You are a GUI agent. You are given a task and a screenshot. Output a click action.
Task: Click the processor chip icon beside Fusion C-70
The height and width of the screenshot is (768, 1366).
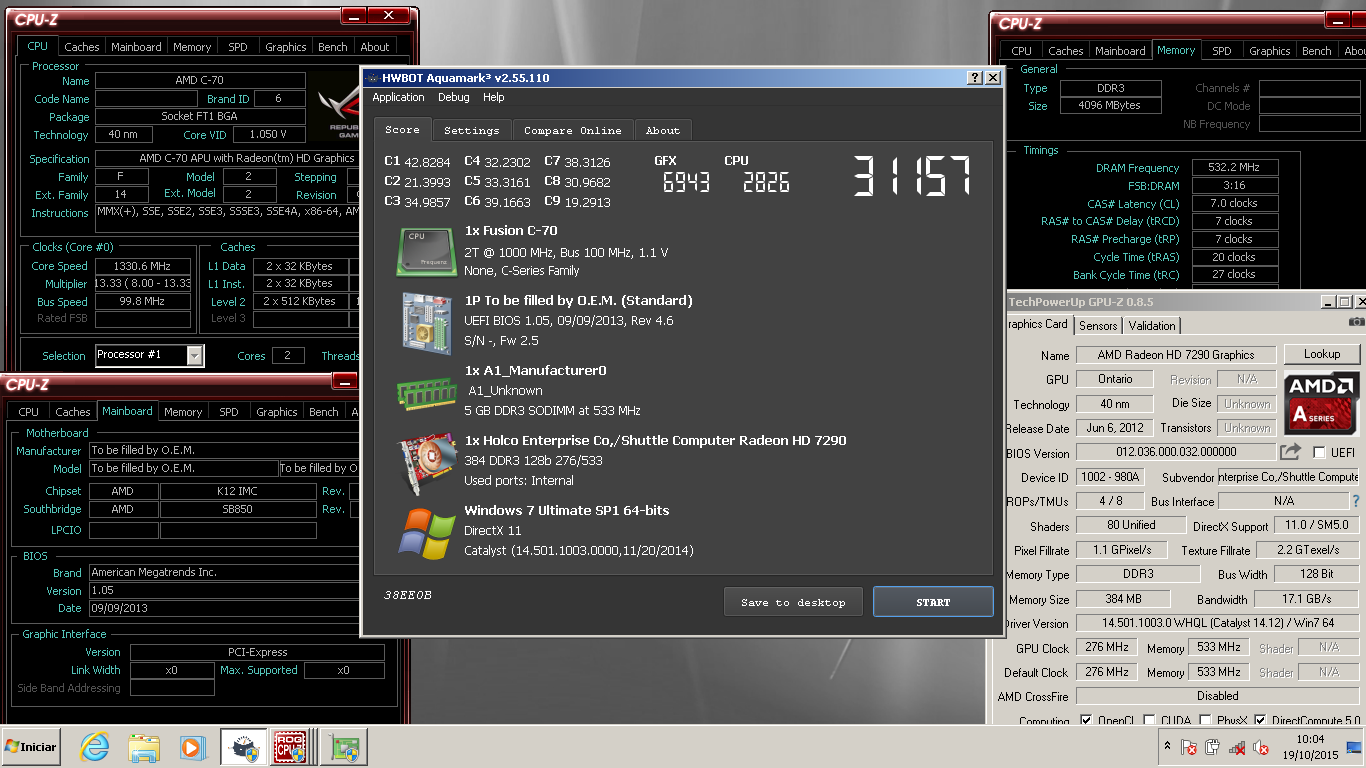click(x=427, y=251)
